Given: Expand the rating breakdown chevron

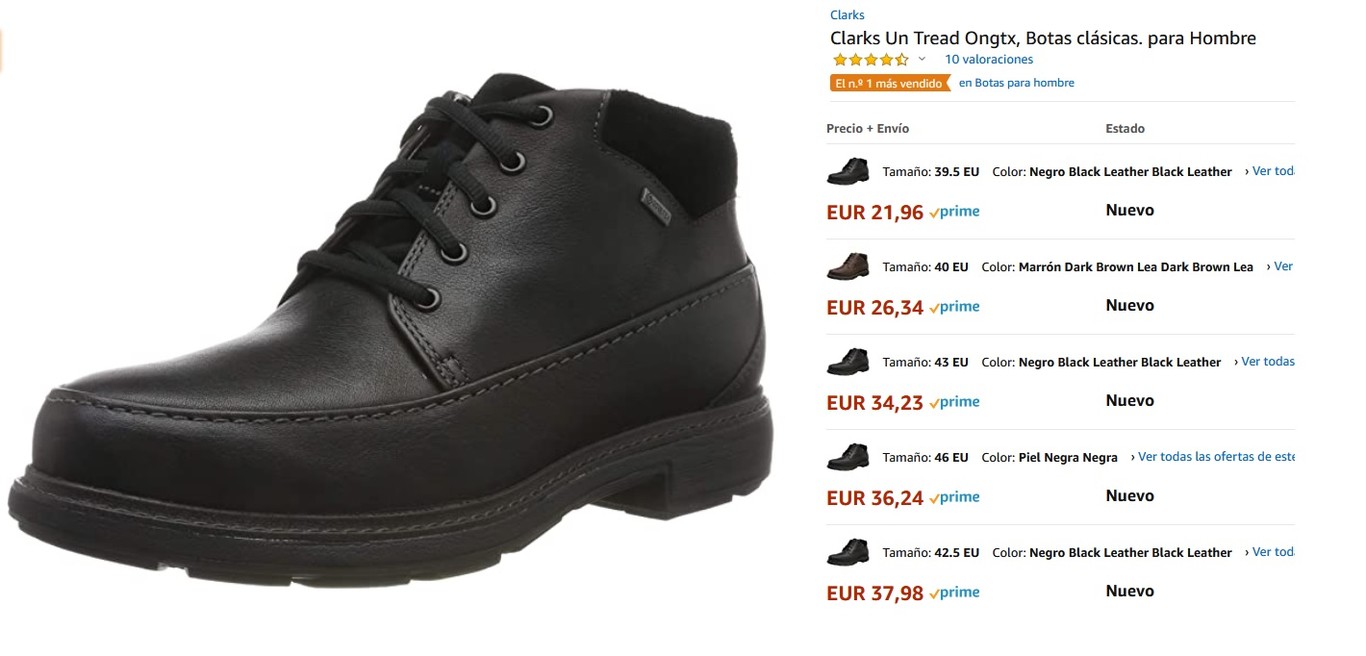Looking at the screenshot, I should coord(922,60).
